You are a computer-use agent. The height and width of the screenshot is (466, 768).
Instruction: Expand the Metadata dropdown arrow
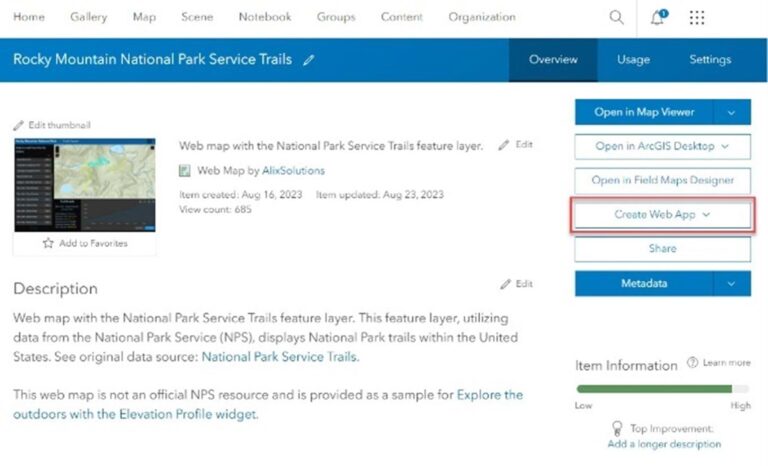732,283
